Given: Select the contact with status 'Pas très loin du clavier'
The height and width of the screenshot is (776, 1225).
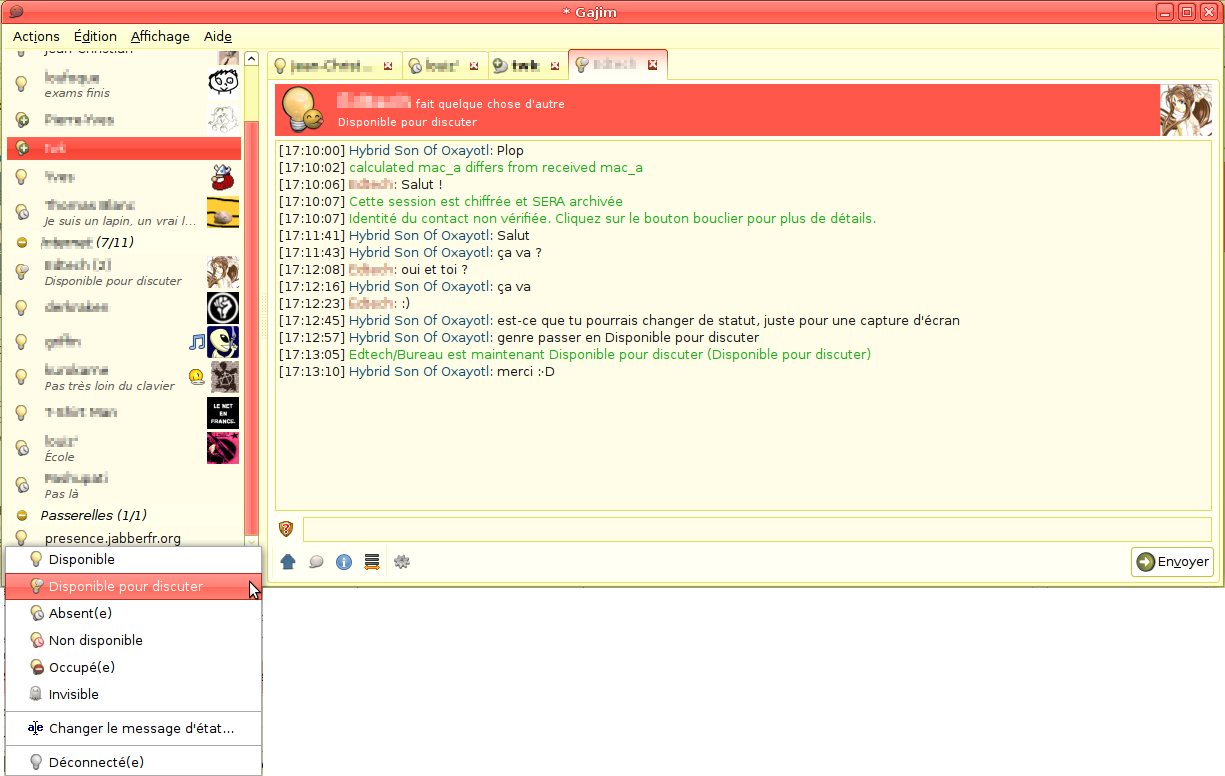Looking at the screenshot, I should coord(124,377).
